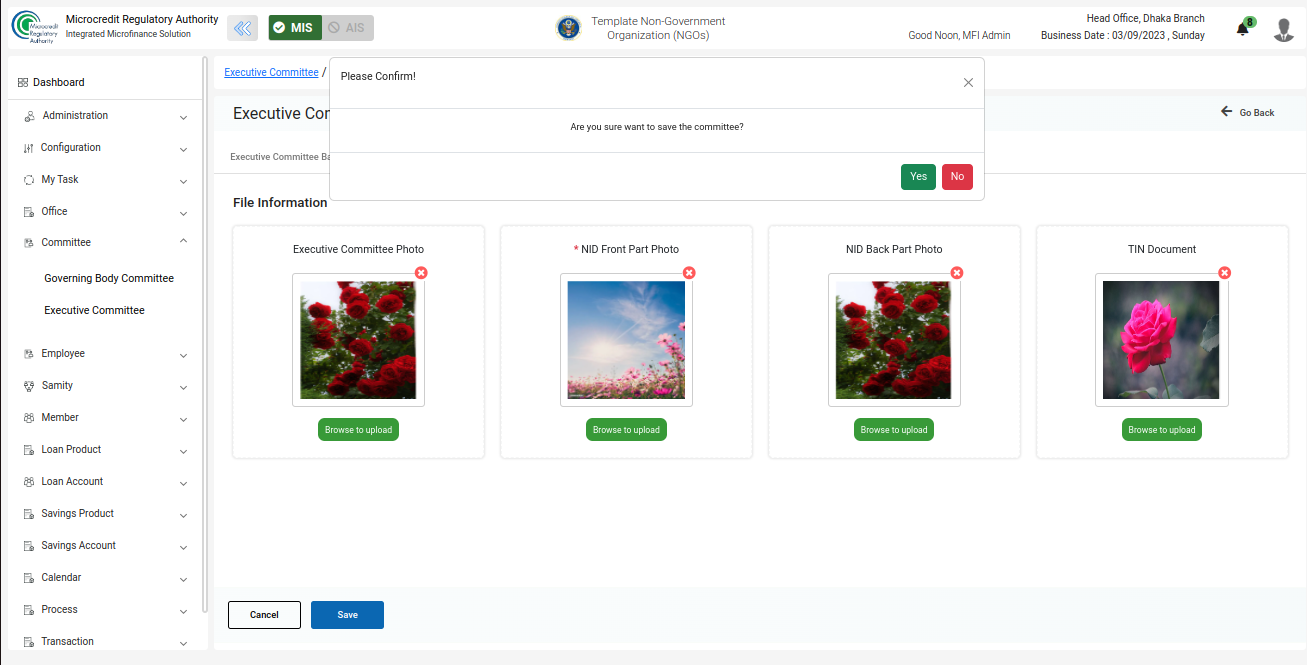Image resolution: width=1307 pixels, height=665 pixels.
Task: Browse to upload NID Front Part Photo
Action: click(626, 430)
